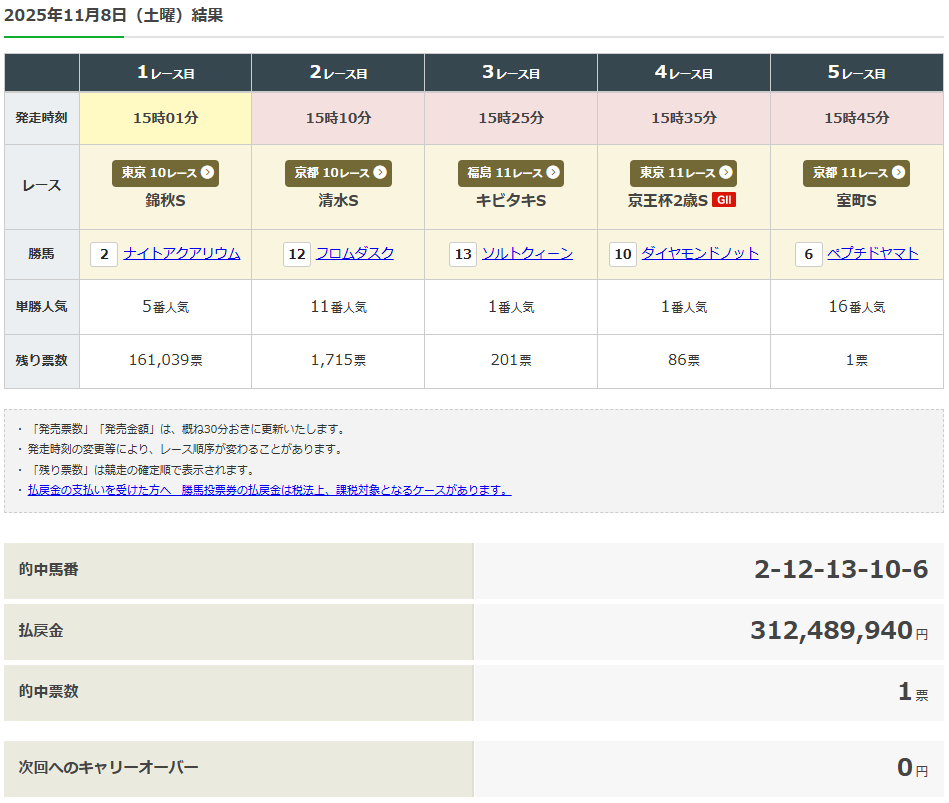This screenshot has height=803, width=949.
Task: Click the red GII grade badge
Action: pyautogui.click(x=724, y=201)
